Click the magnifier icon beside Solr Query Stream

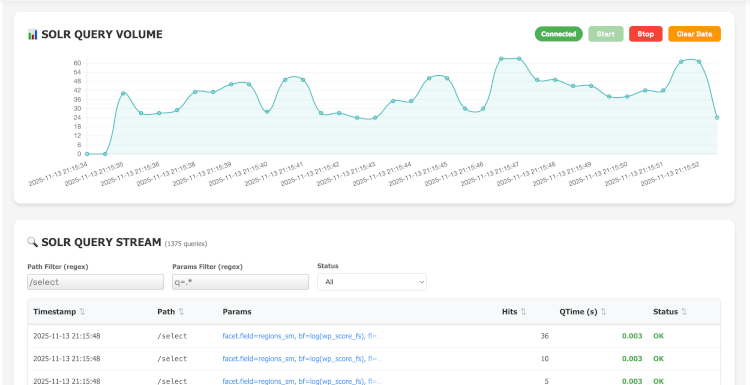coord(33,242)
